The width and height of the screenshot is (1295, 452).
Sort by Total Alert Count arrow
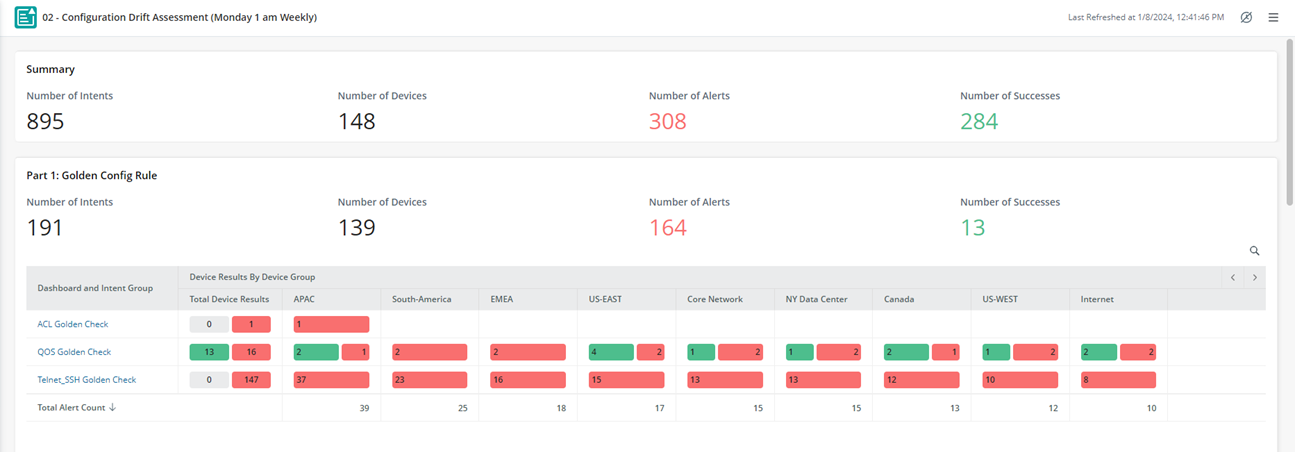112,408
